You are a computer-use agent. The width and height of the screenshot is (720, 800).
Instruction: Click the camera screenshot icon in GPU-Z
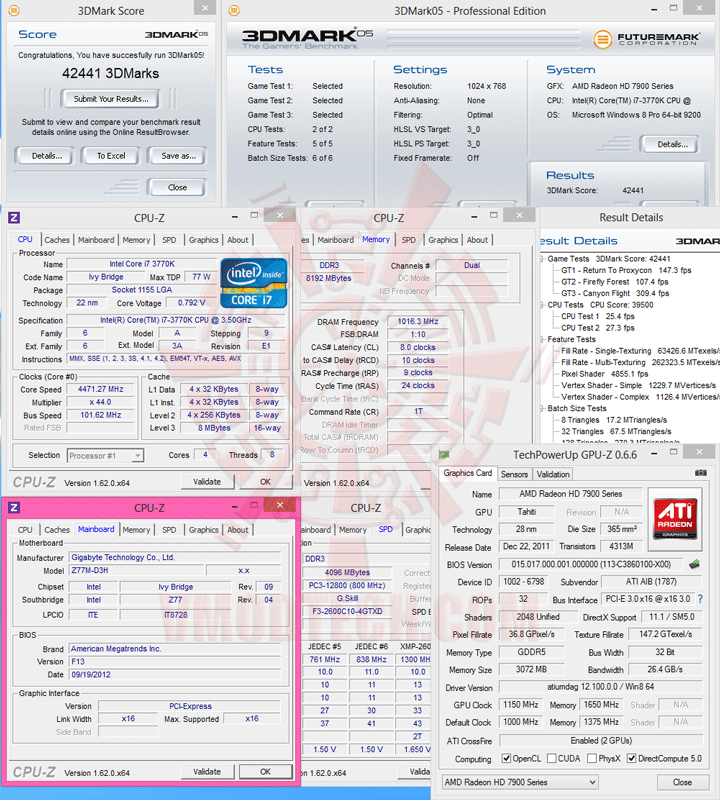tap(701, 473)
